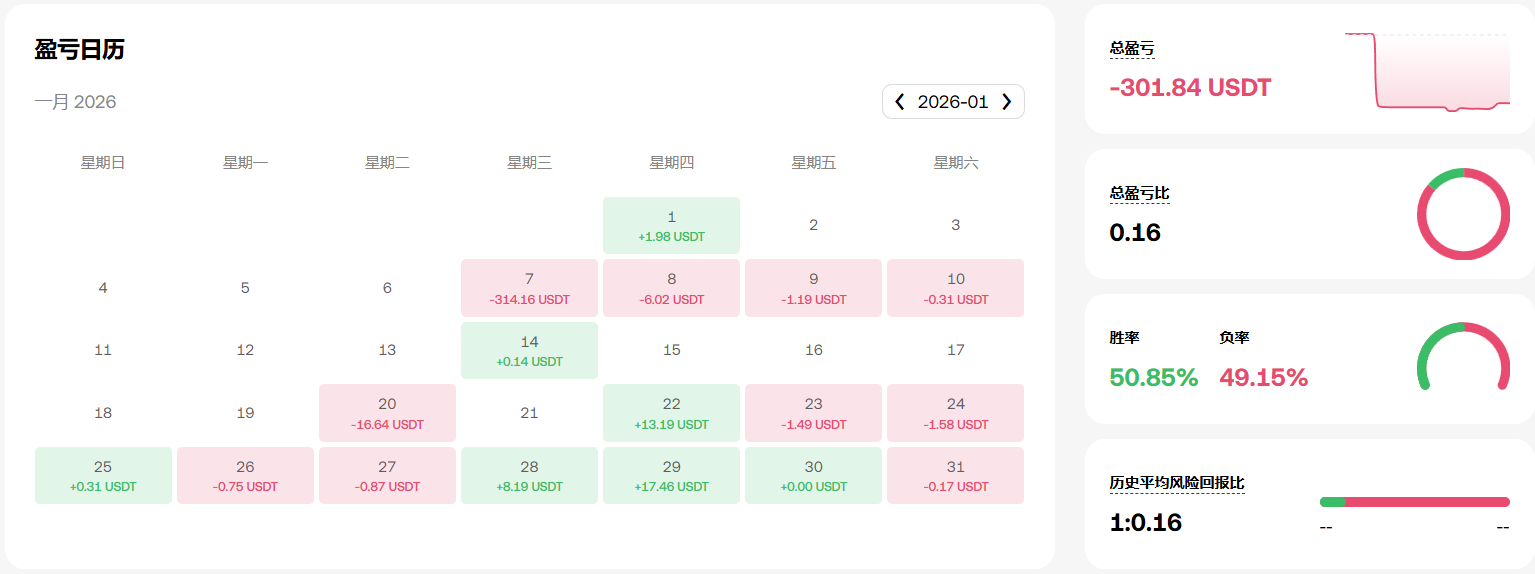Select January 14 cell with +0.14 USDT
Screen dimensions: 1535x574
pyautogui.click(x=529, y=350)
